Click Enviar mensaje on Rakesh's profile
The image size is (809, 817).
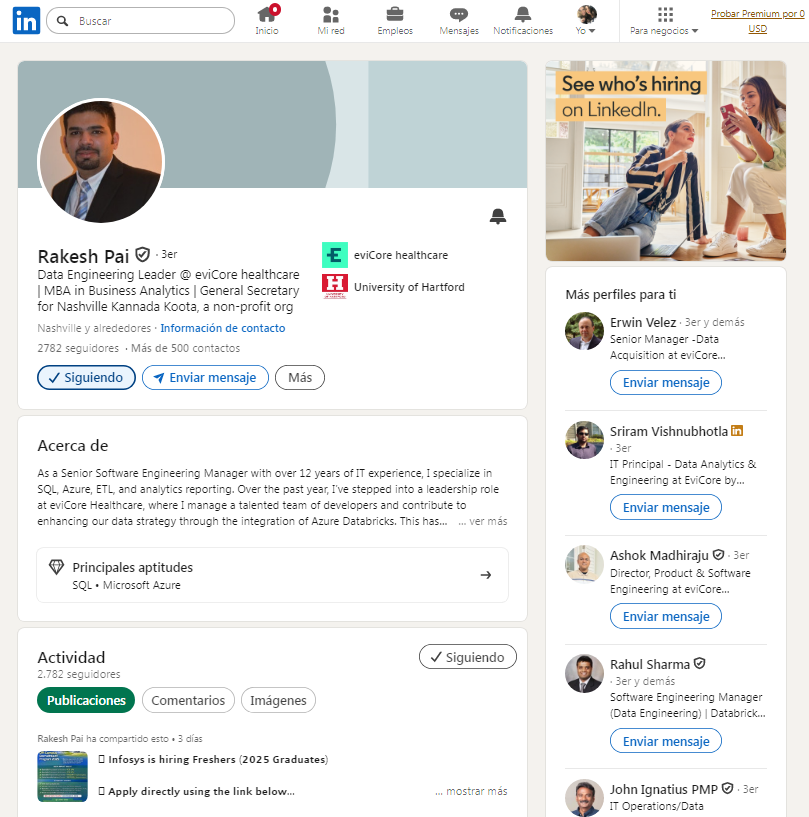(x=205, y=378)
